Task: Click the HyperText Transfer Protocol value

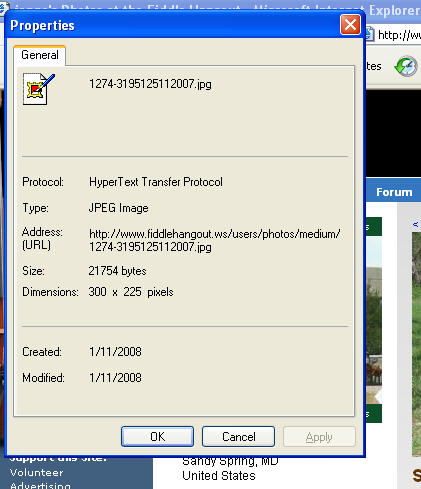Action: point(156,182)
